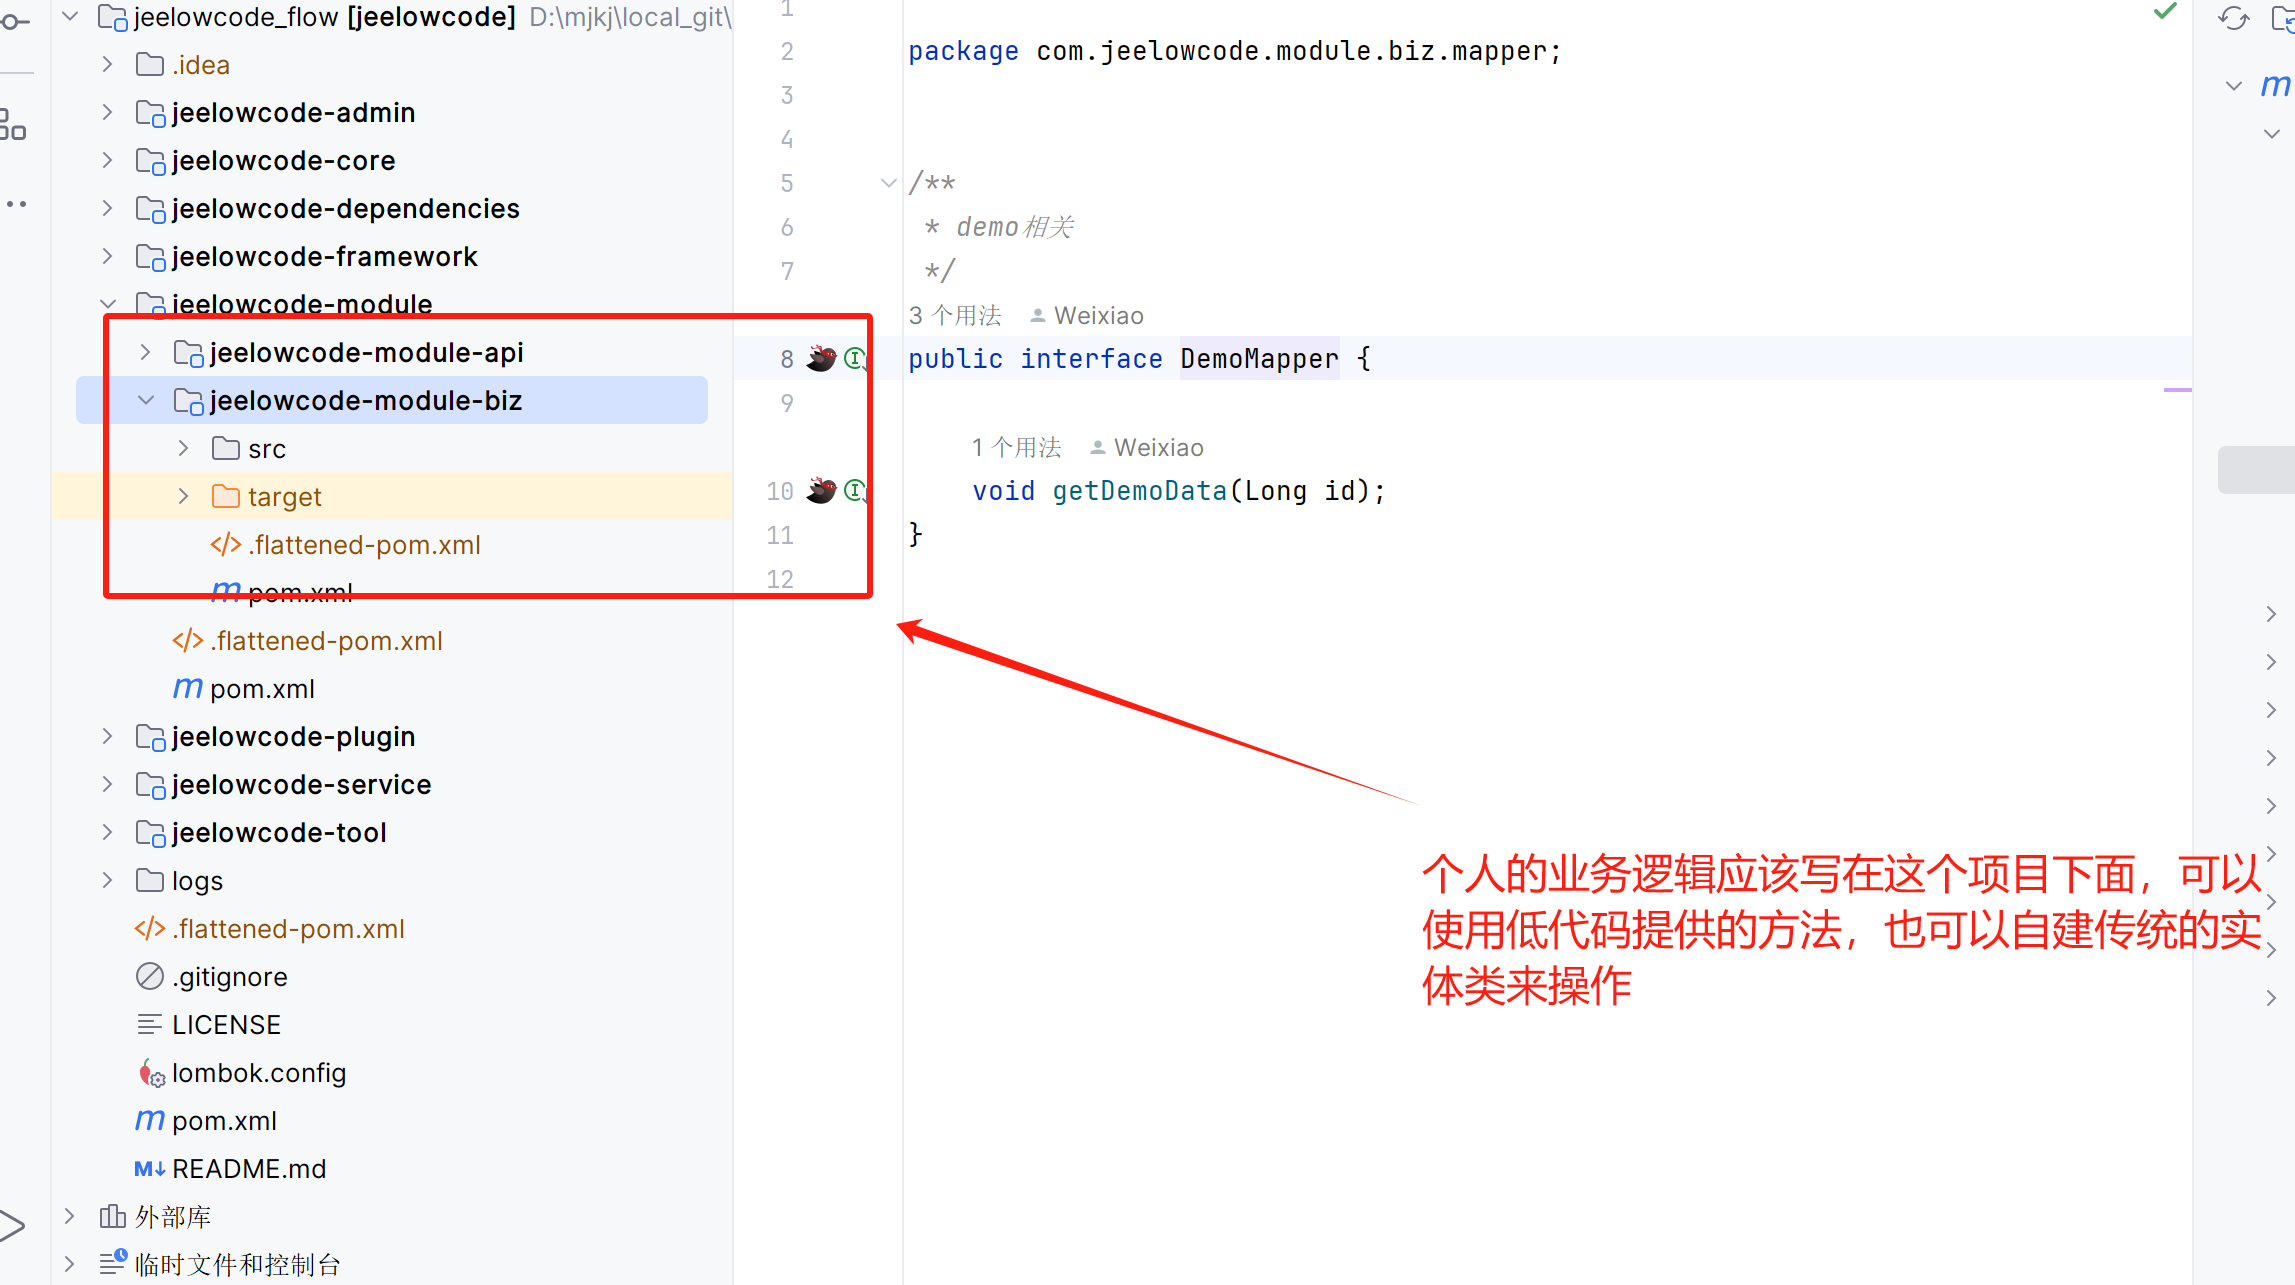Viewport: 2295px width, 1285px height.
Task: Expand the logs folder chevron
Action: click(x=107, y=881)
